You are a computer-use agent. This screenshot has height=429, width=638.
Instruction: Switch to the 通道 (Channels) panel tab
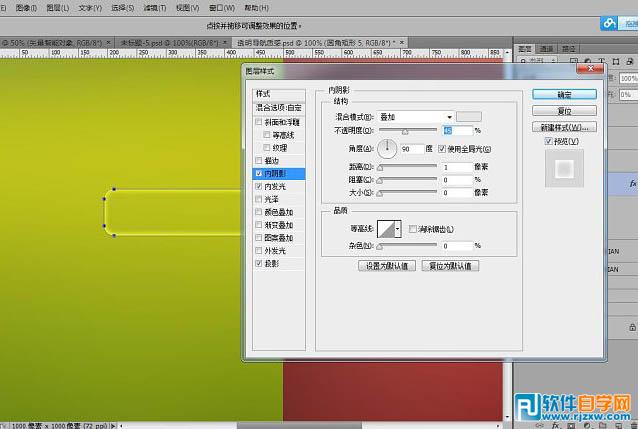click(x=547, y=48)
